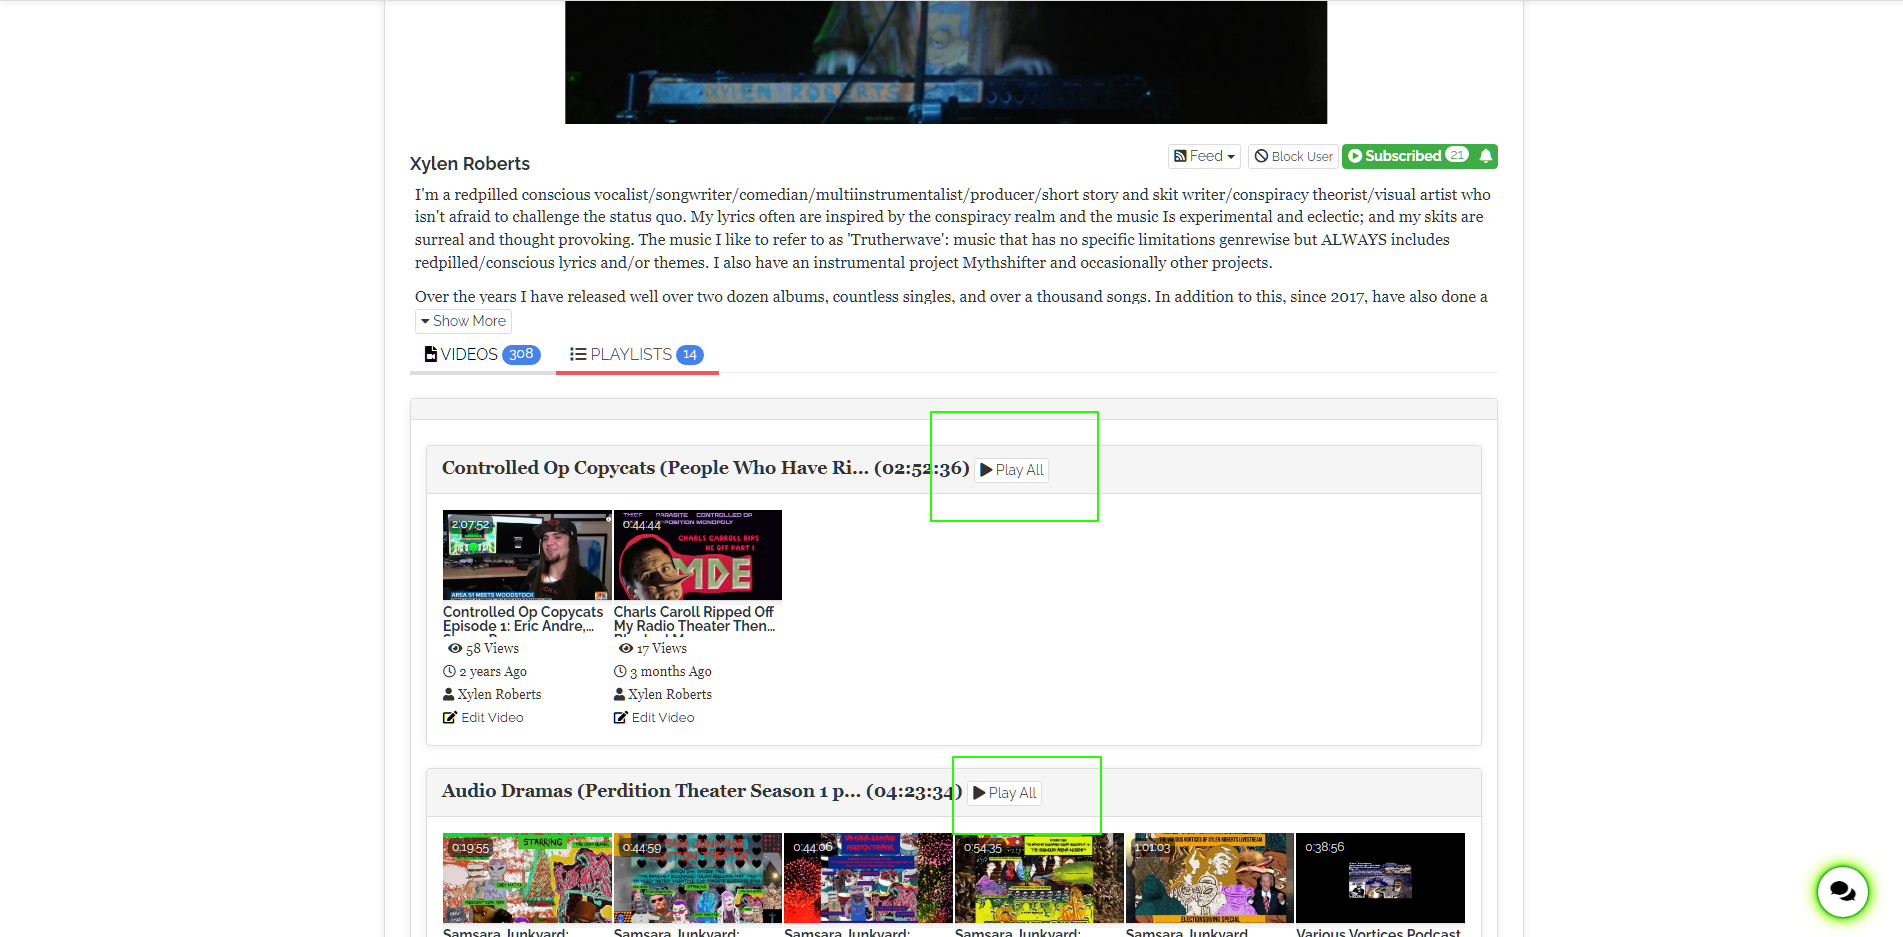Click the play icon inside the Subscribed button
The height and width of the screenshot is (937, 1903).
coord(1357,156)
